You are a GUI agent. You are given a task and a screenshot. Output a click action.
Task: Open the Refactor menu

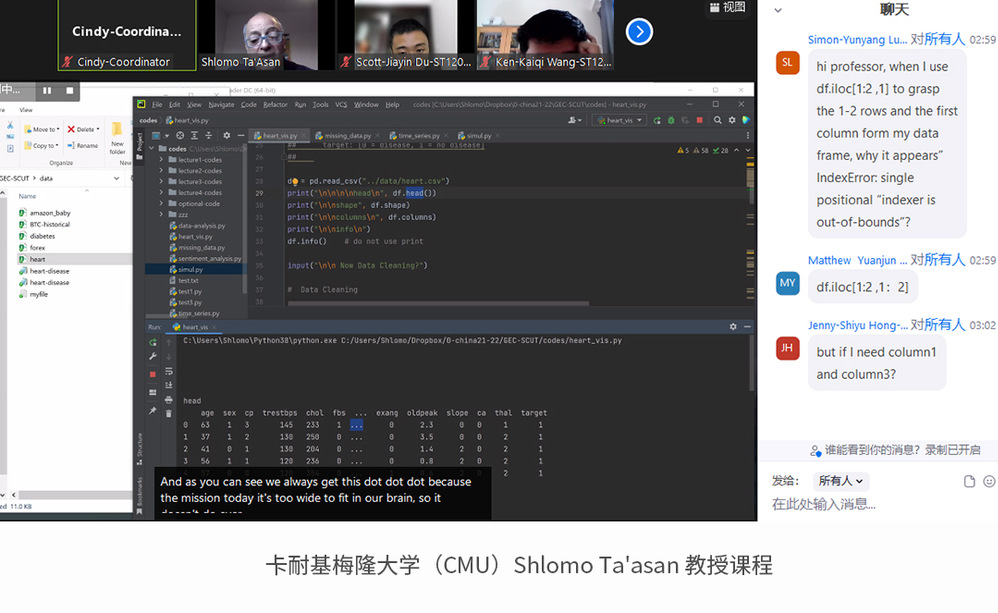click(275, 104)
